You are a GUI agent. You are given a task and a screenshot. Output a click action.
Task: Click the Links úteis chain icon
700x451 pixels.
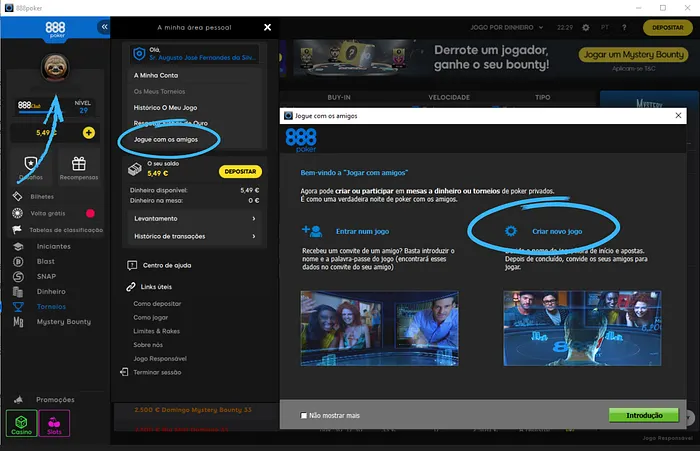click(x=131, y=287)
